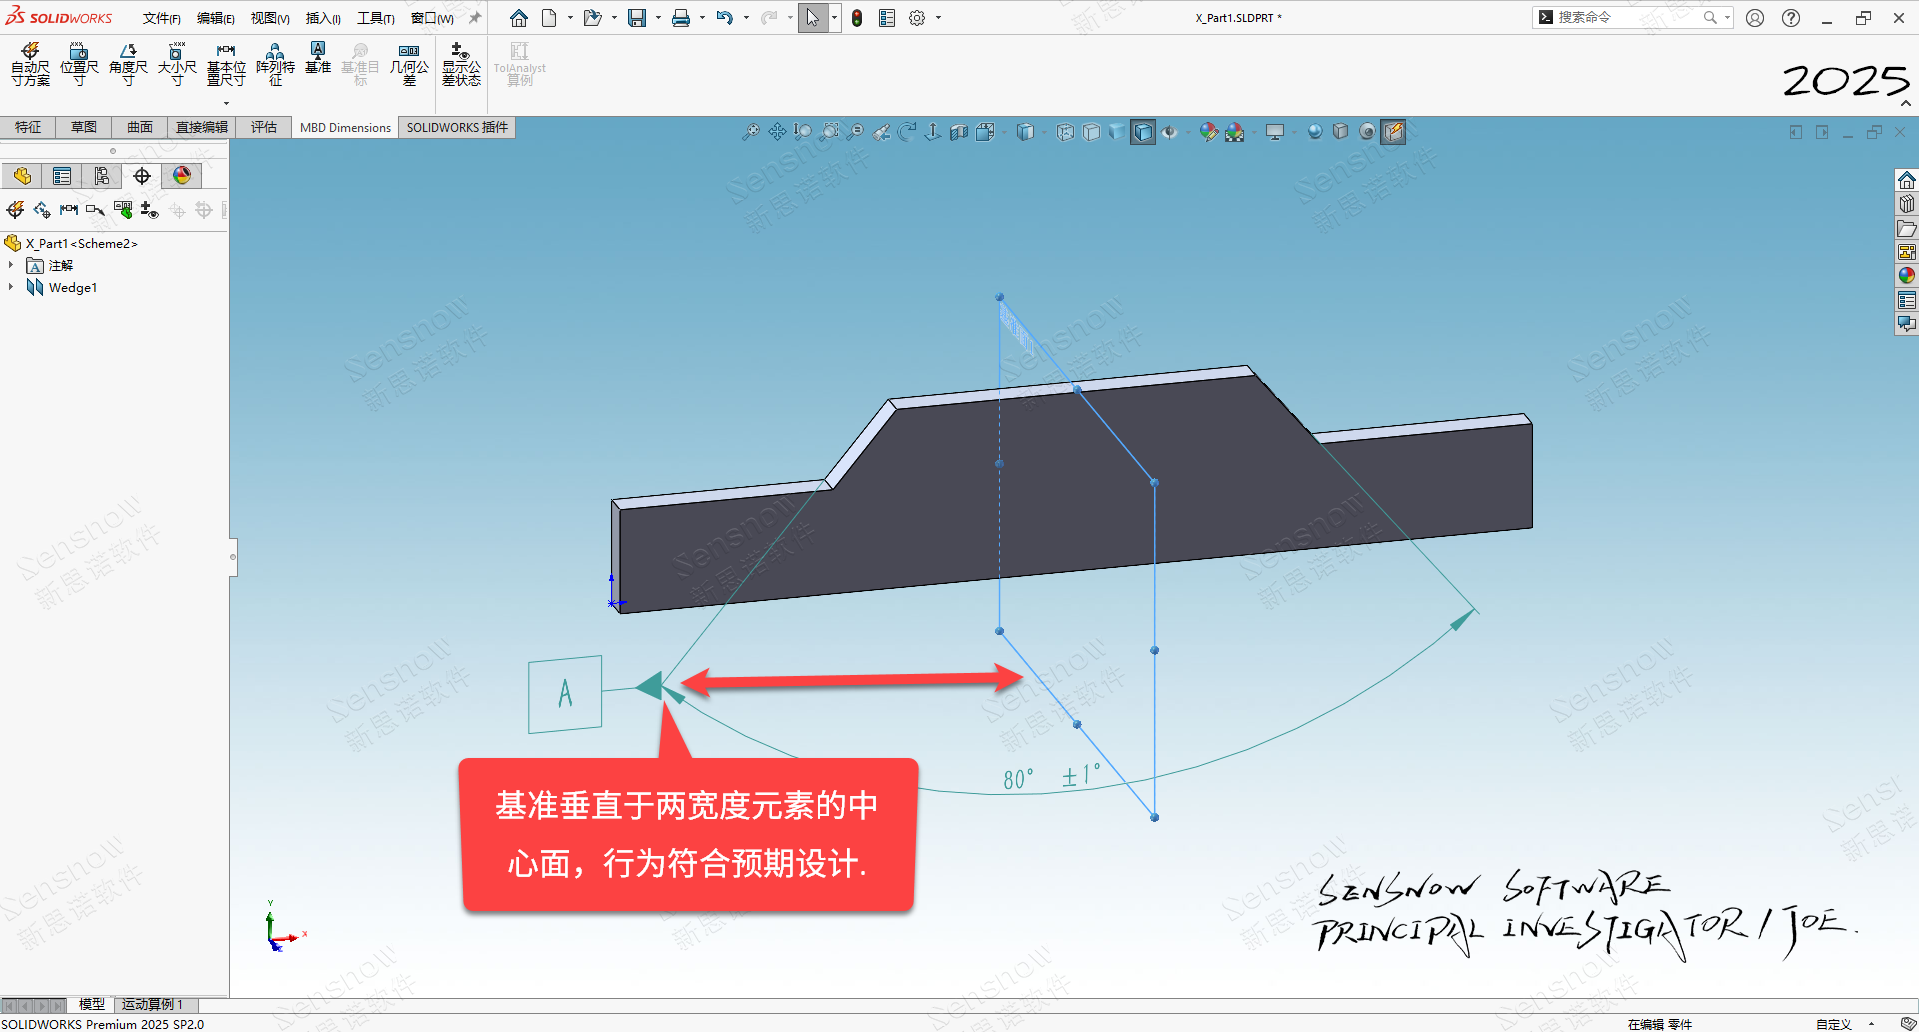Click the 基准 datum tool in ribbon
Viewport: 1919px width, 1032px height.
tap(318, 58)
